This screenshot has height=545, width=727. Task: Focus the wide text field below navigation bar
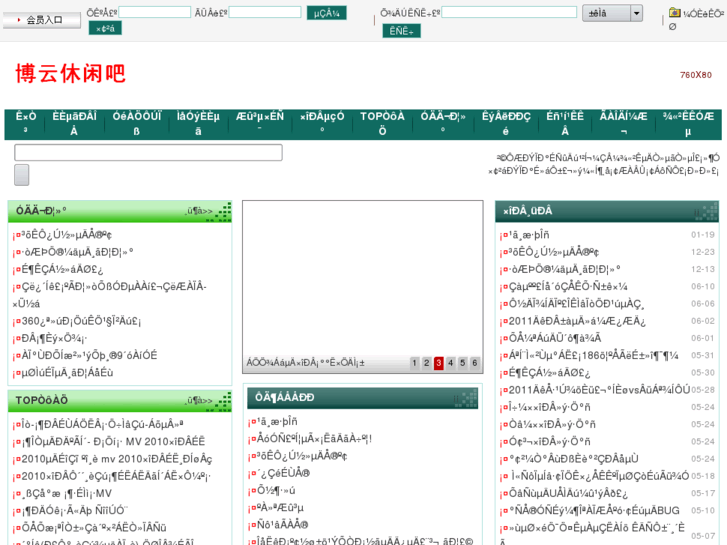(x=148, y=153)
